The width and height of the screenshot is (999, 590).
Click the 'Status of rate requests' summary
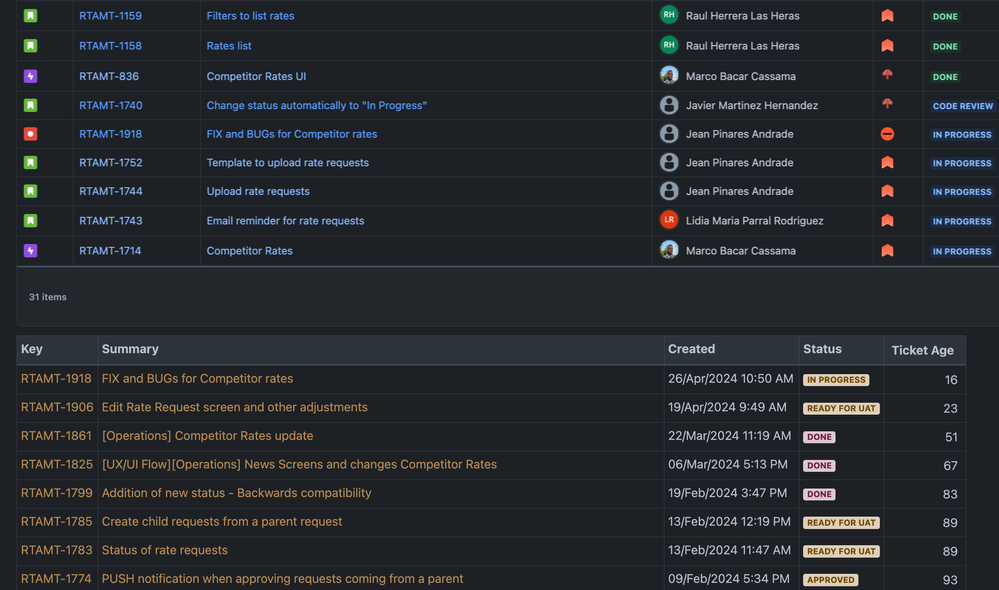point(164,550)
